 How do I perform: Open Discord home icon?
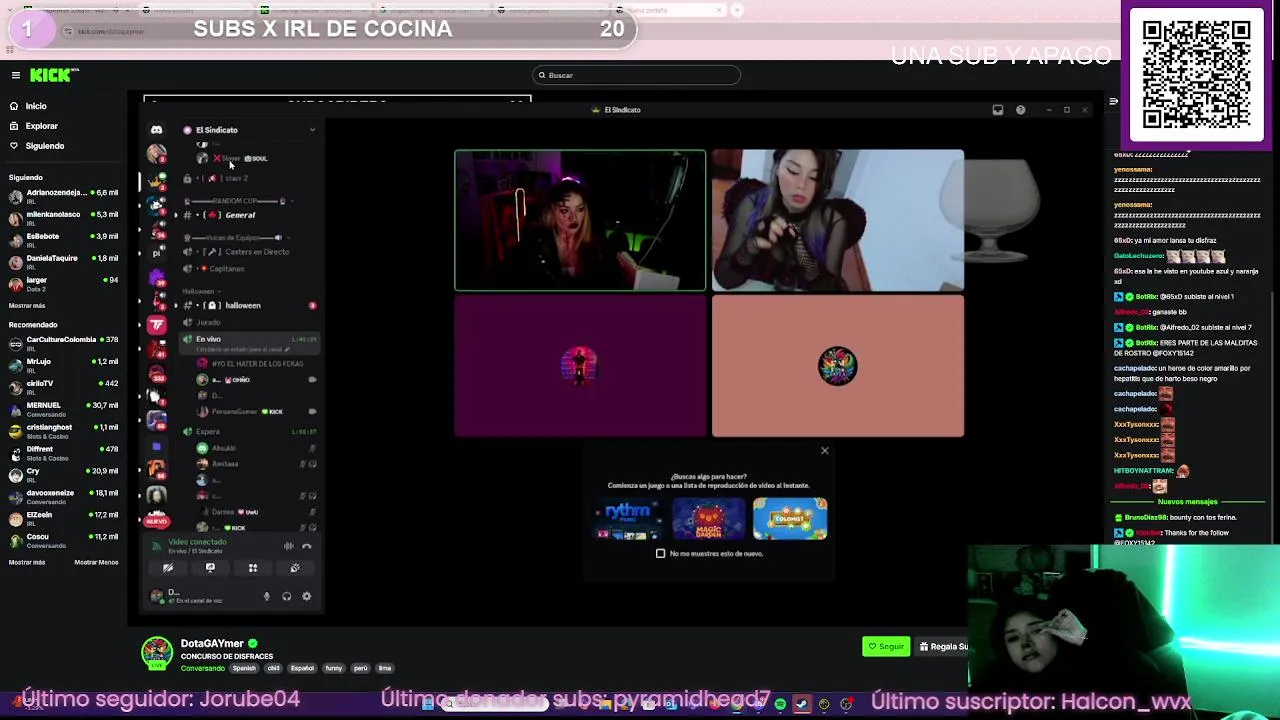coord(156,130)
